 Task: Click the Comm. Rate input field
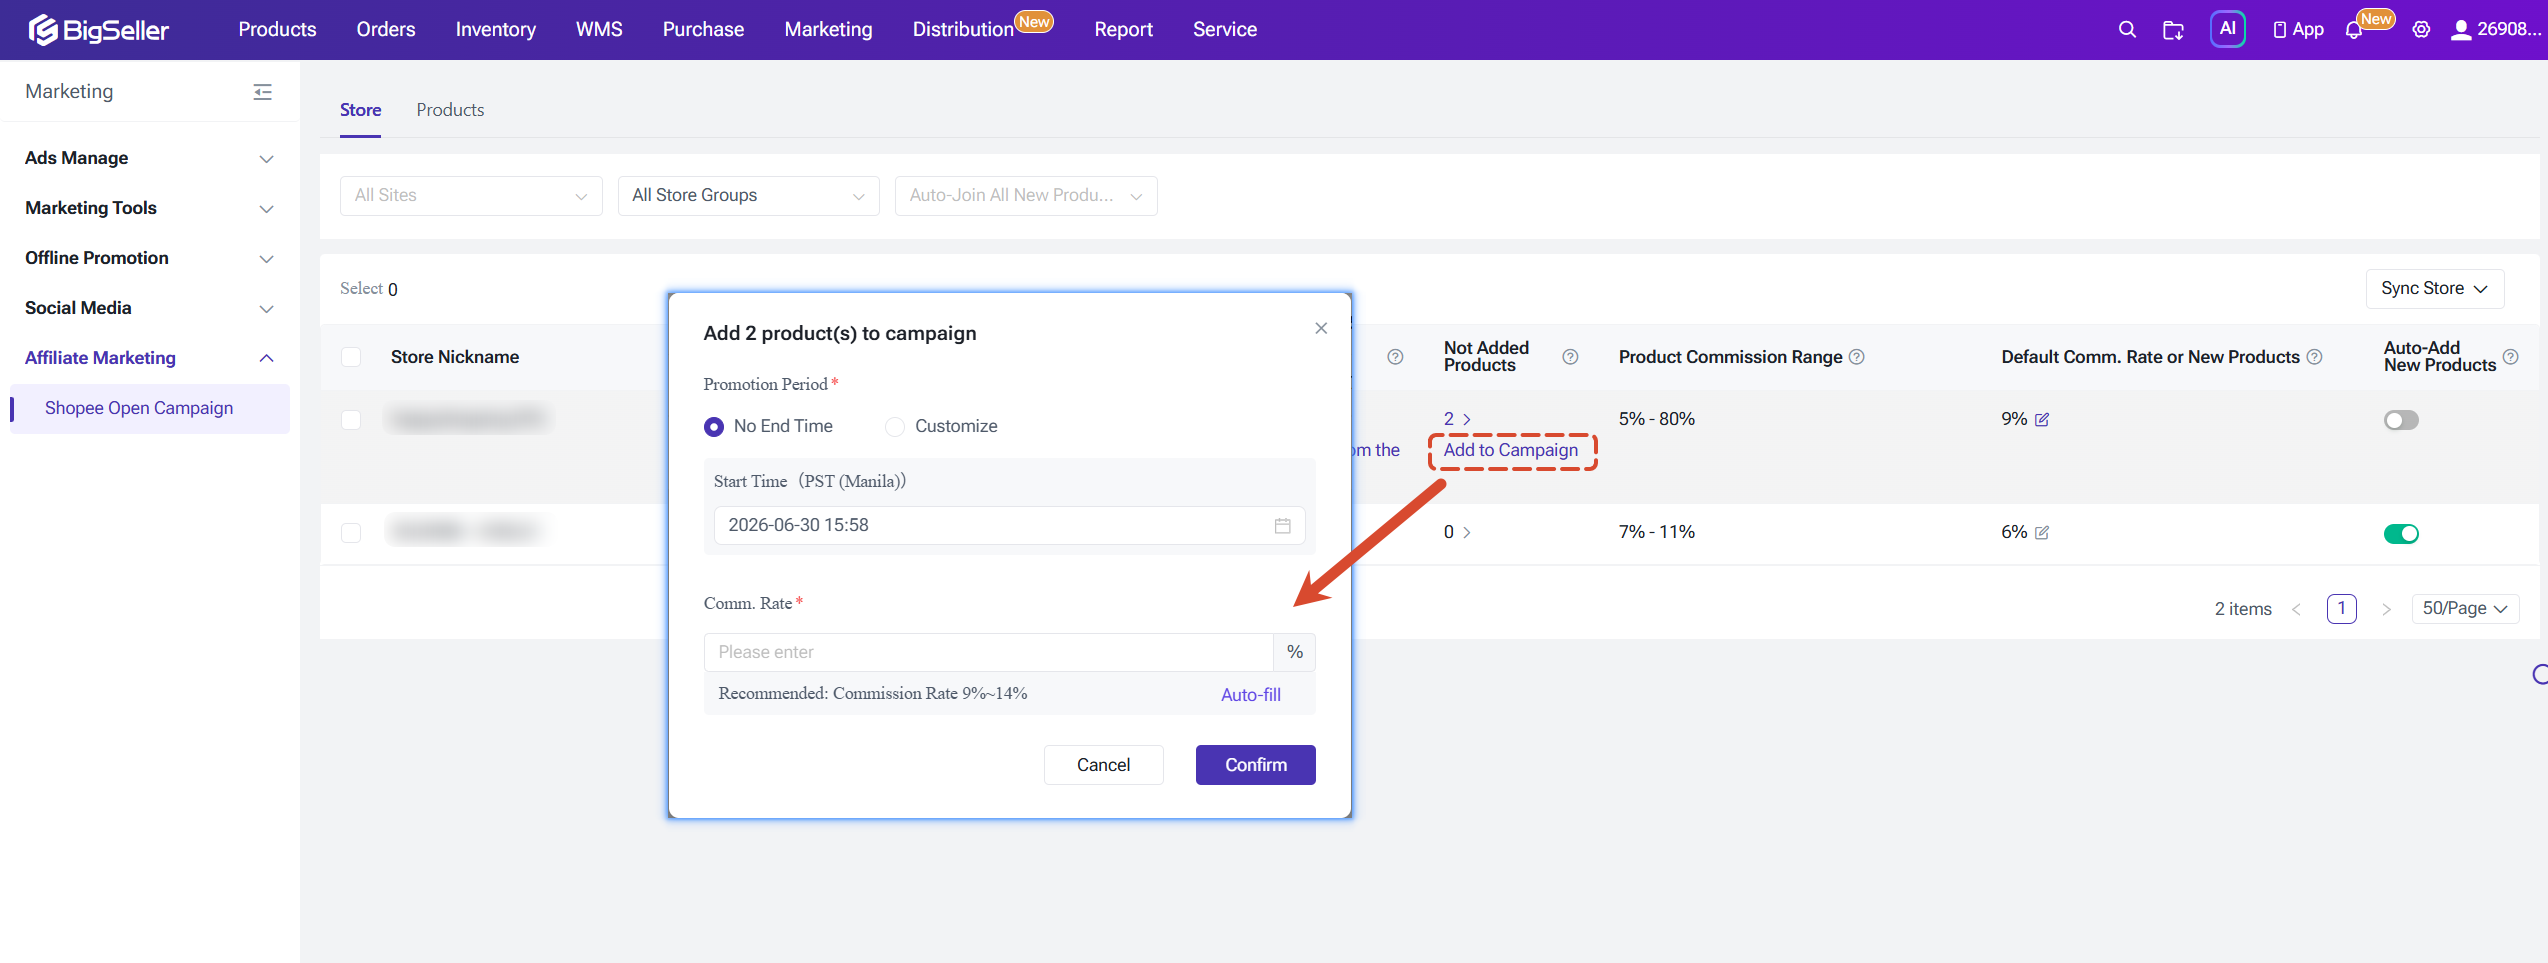tap(988, 652)
